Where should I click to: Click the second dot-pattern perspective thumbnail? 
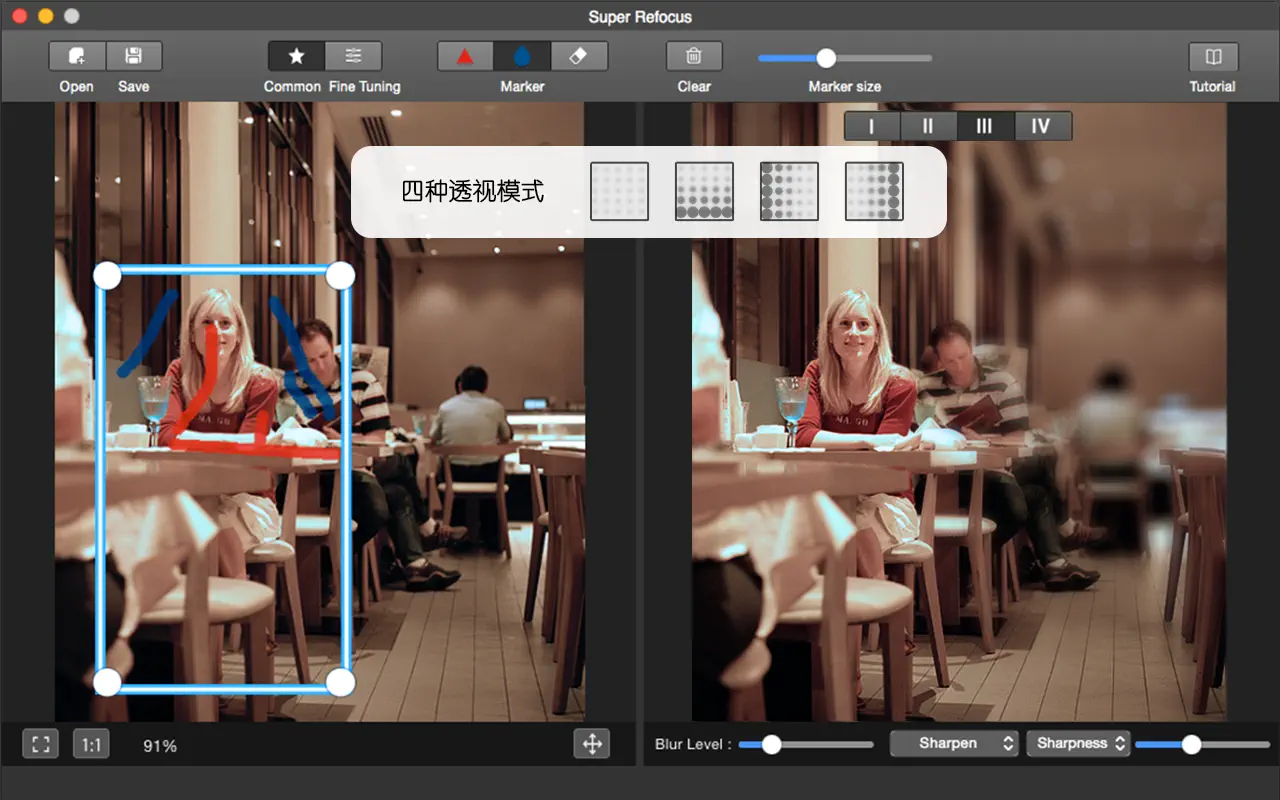[704, 191]
